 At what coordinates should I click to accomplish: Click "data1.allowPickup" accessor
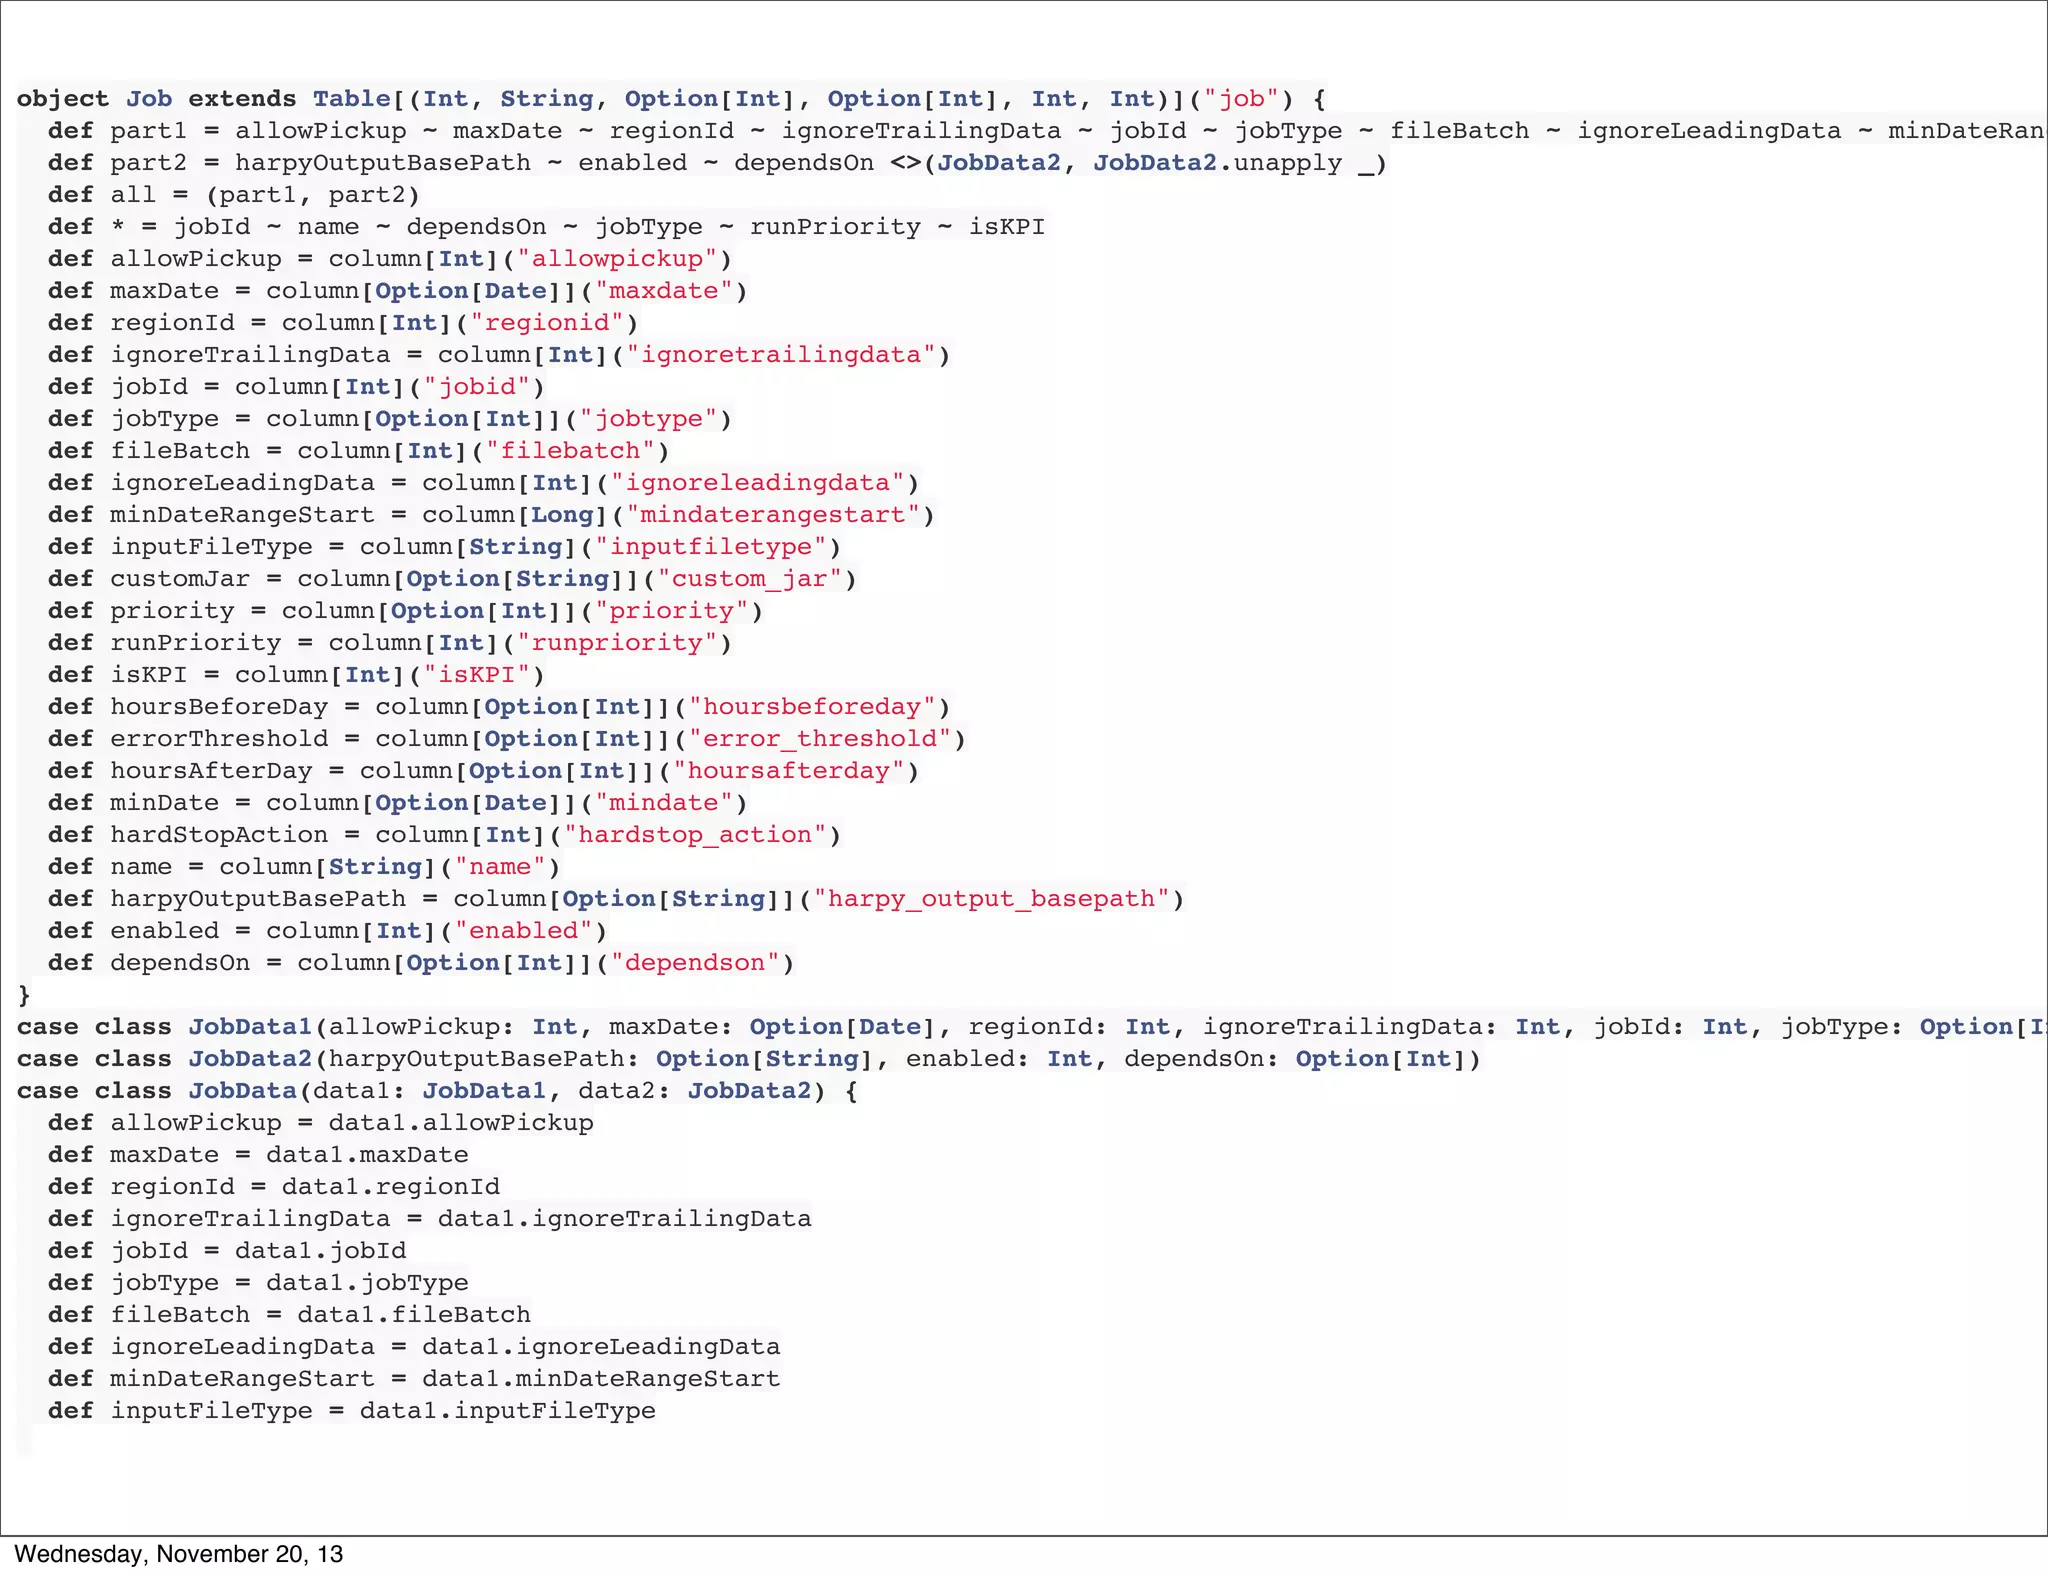(461, 1123)
